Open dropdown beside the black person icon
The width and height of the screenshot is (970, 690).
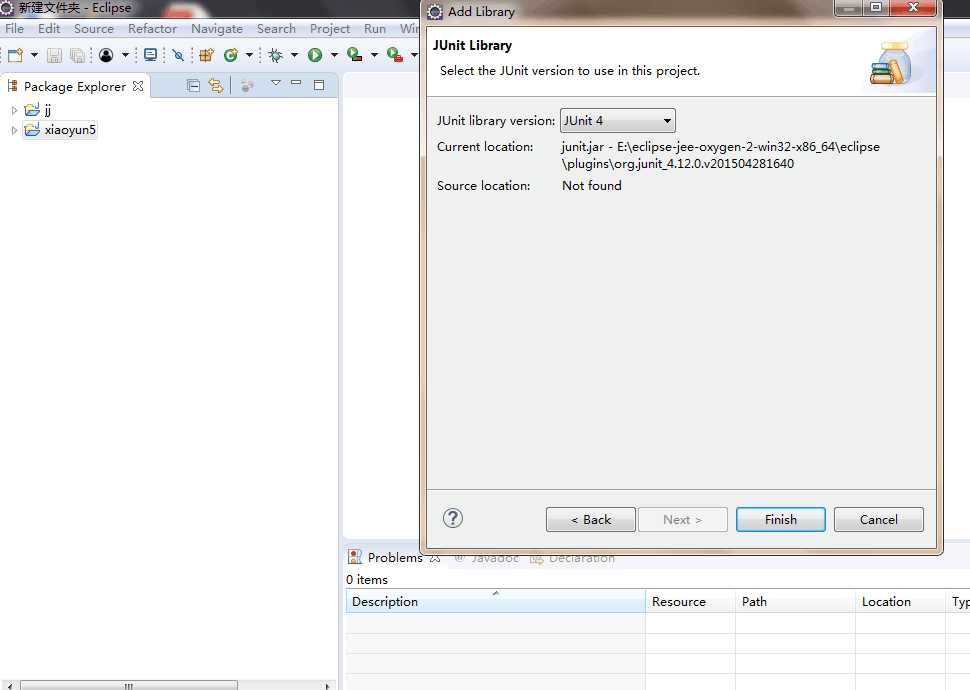click(x=125, y=55)
